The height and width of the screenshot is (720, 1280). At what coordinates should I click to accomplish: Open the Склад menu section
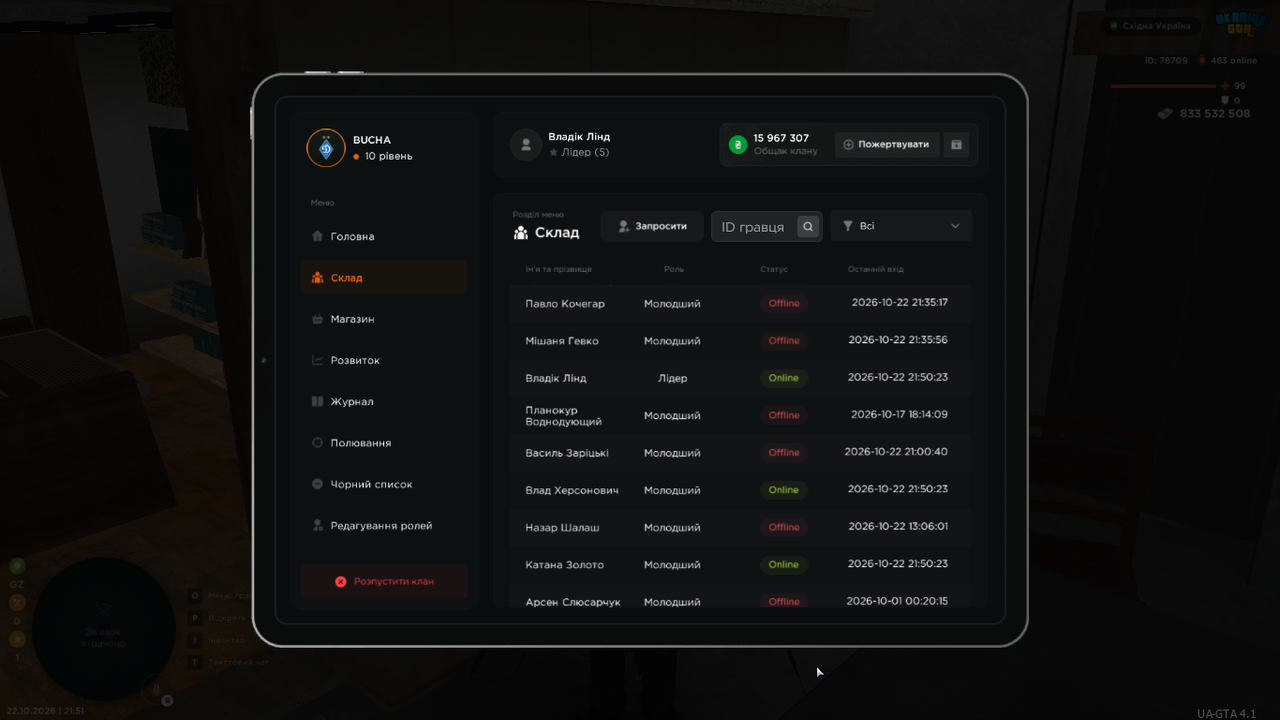point(384,278)
